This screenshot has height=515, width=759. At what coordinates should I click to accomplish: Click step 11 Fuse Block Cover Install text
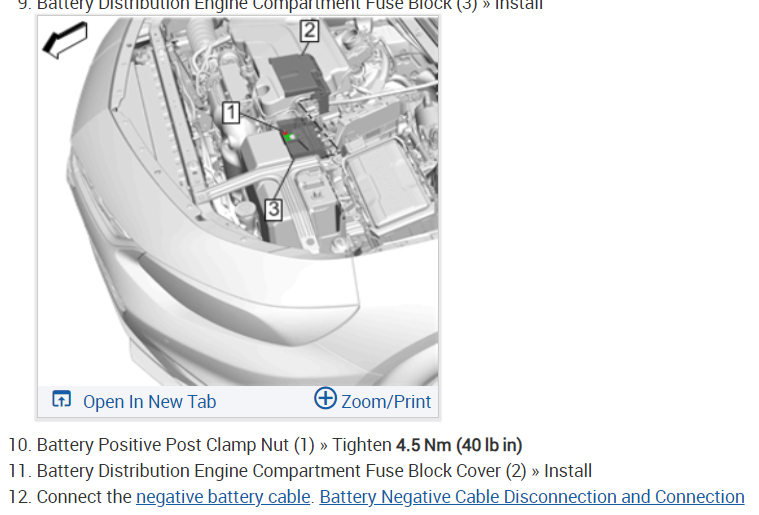tap(314, 471)
